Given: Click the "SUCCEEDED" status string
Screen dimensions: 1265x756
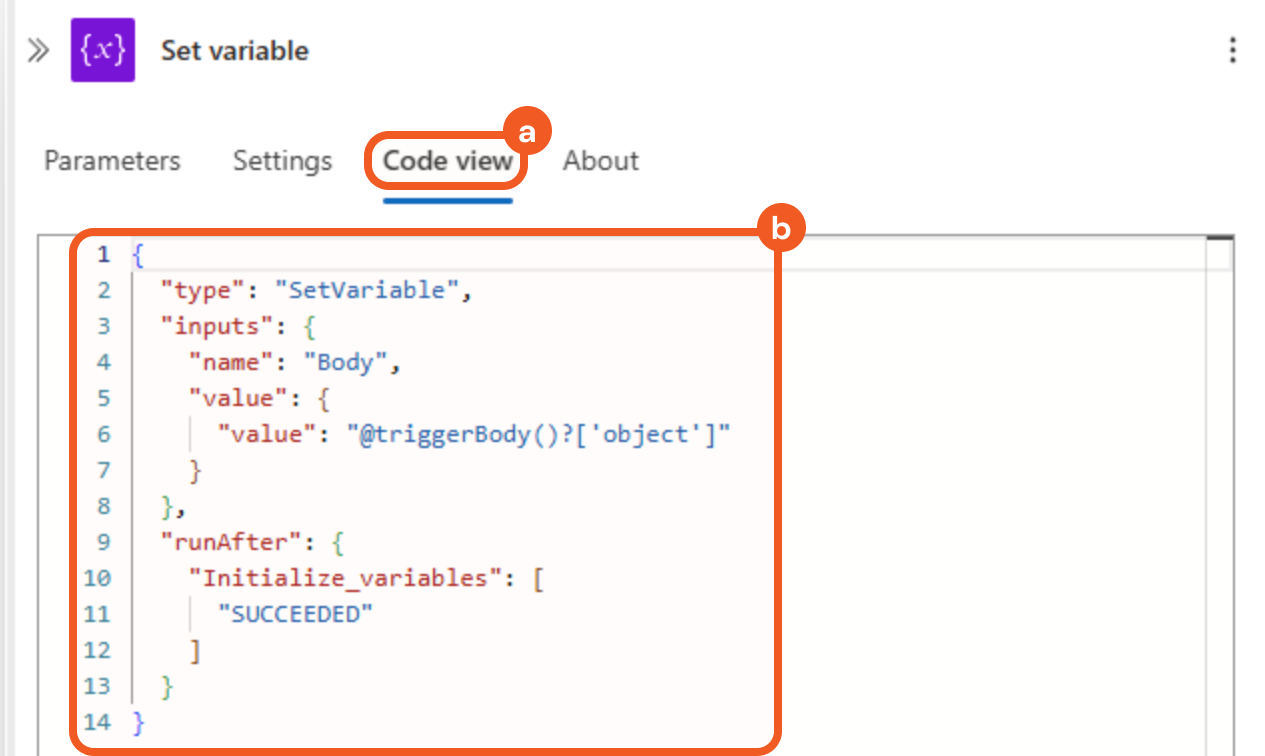Looking at the screenshot, I should 294,614.
